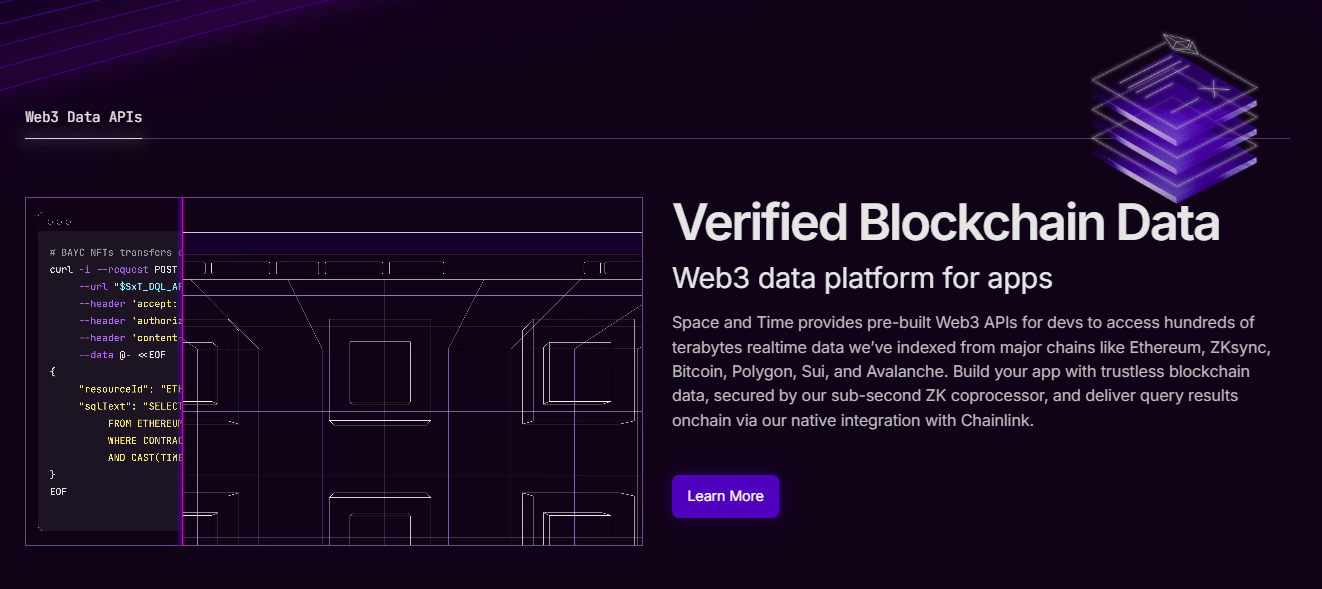Screen dimensions: 1322x589
Task: Click the window dots on the code panel
Action: pyautogui.click(x=59, y=221)
